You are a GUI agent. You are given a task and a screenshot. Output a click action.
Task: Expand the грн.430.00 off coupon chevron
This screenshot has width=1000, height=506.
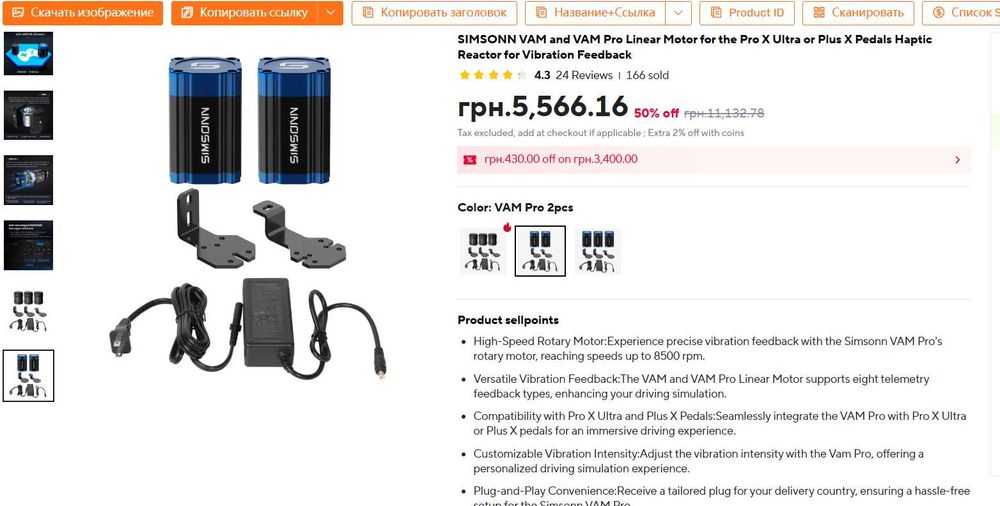(957, 160)
